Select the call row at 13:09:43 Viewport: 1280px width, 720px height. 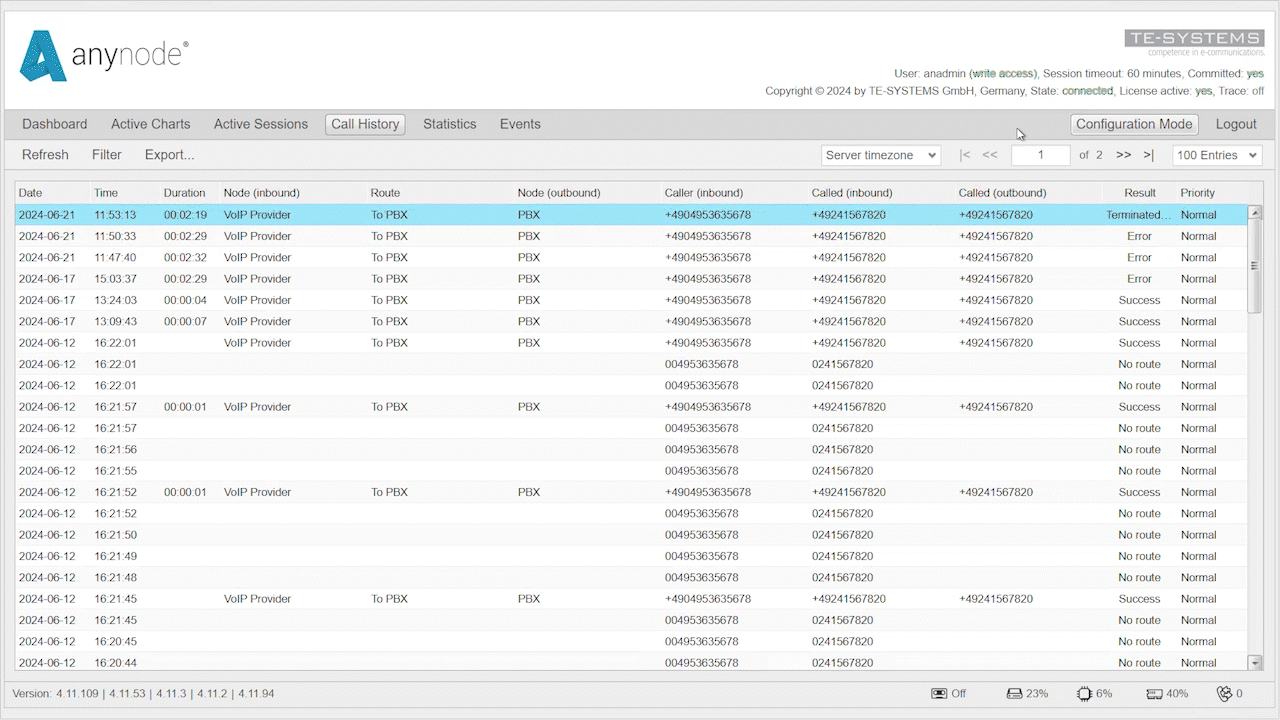click(x=632, y=321)
